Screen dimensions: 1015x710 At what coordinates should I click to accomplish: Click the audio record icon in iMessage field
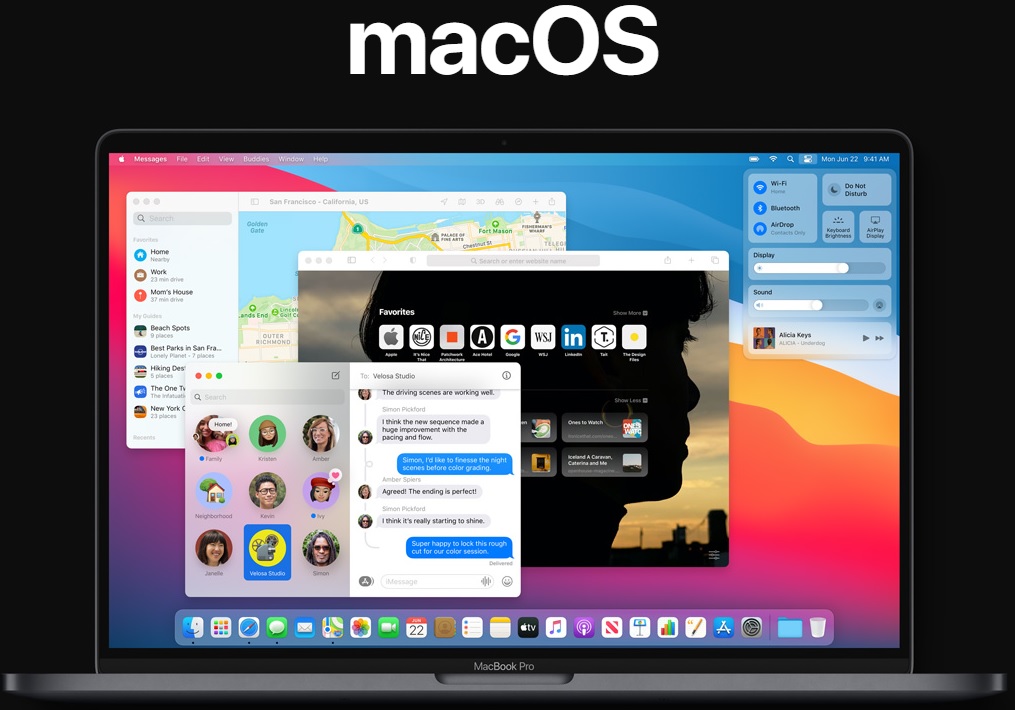coord(486,581)
